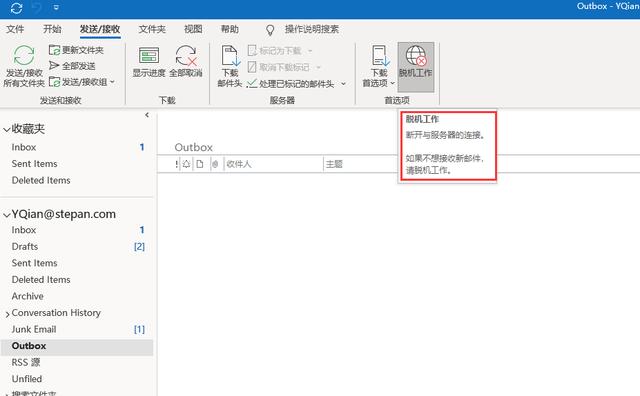
Task: Open the Unfiled folder
Action: click(x=76, y=379)
